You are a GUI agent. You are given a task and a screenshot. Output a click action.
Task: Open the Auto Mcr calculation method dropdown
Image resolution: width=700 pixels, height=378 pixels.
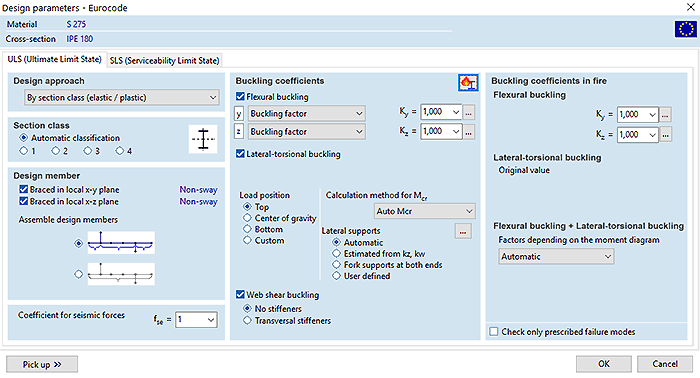[425, 211]
